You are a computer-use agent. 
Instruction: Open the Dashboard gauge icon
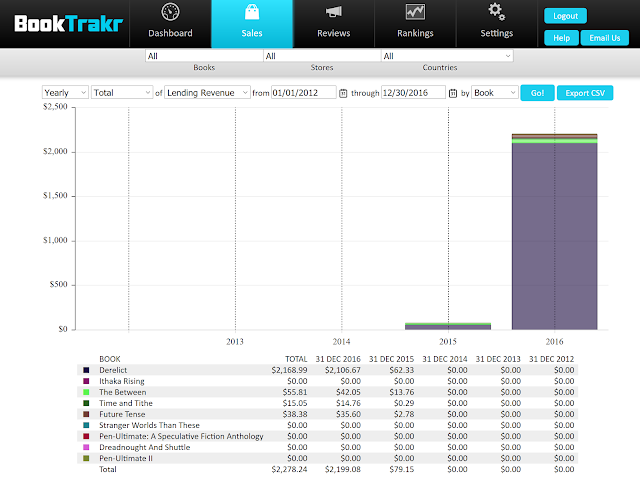pyautogui.click(x=170, y=12)
